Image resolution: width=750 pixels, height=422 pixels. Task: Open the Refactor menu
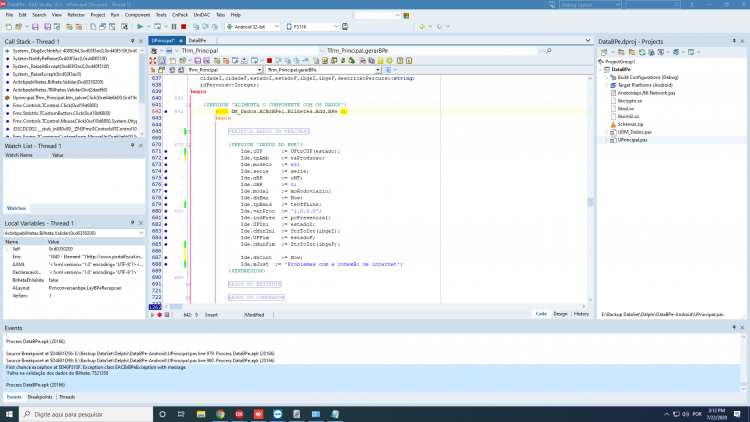pos(76,15)
